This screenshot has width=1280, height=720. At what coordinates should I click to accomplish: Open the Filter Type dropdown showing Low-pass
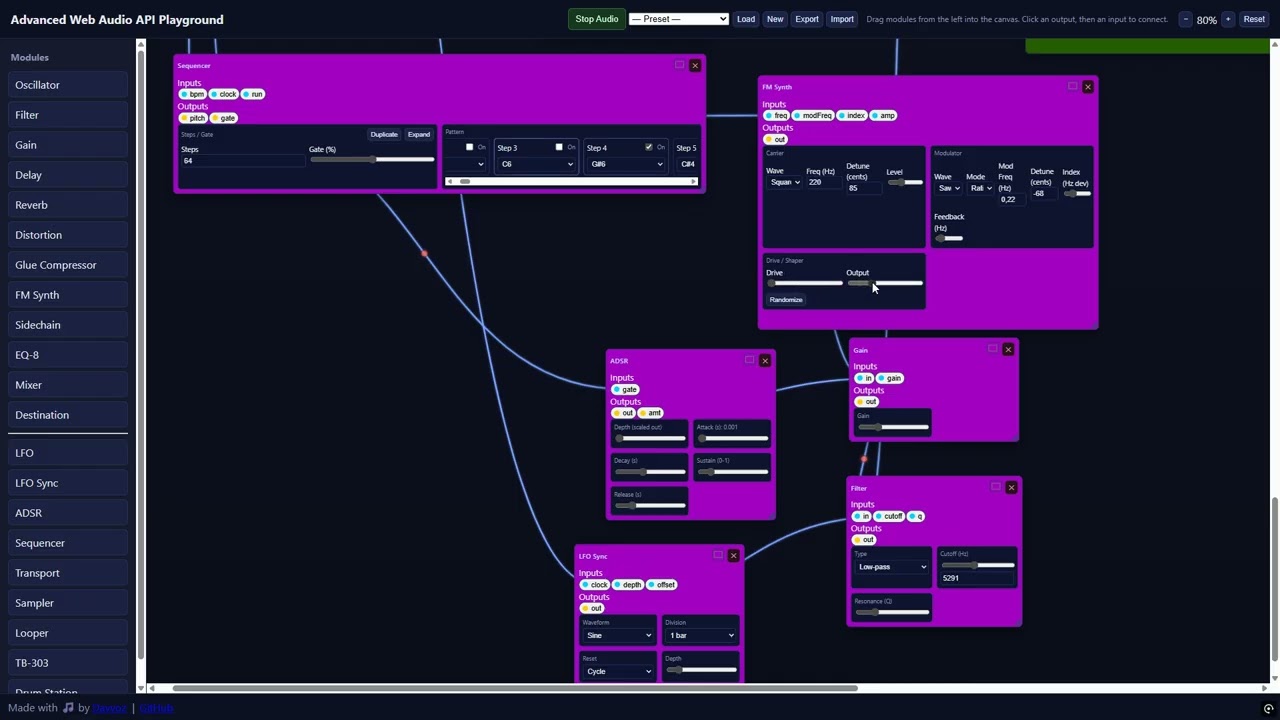892,567
